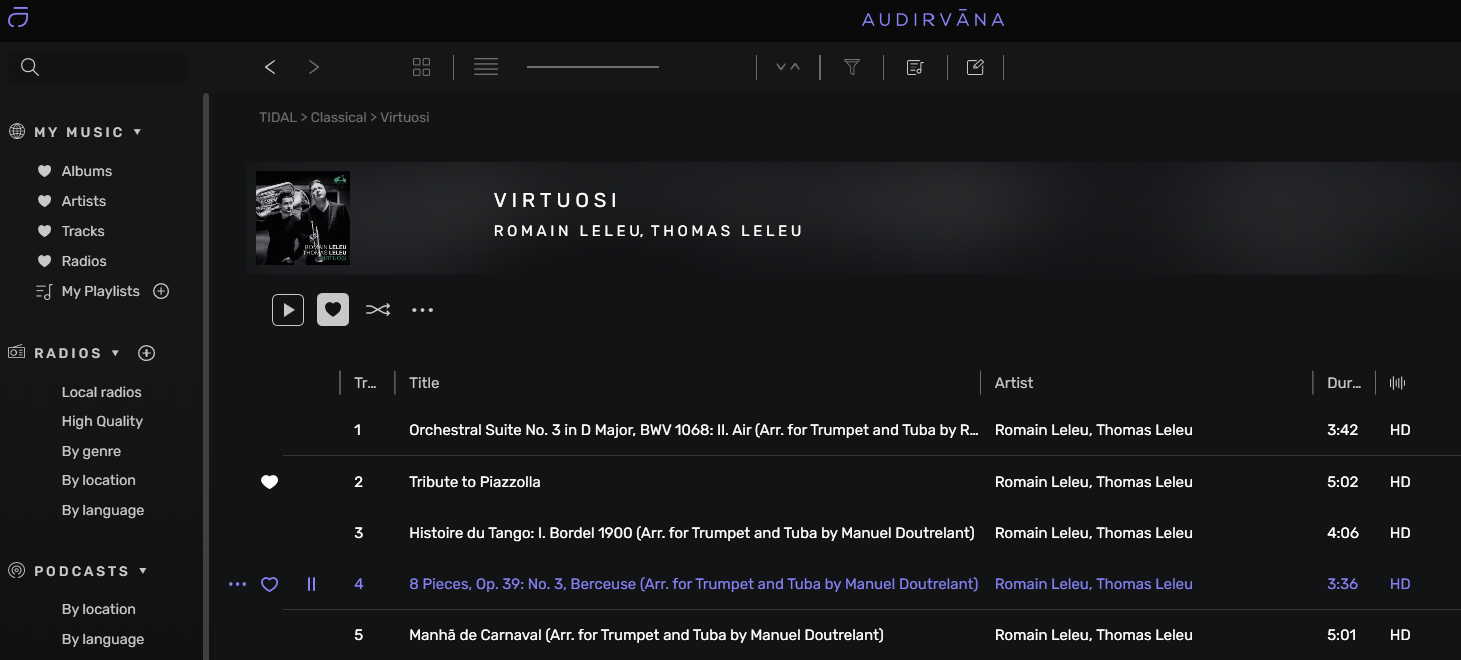Select Tribute to Piazzolla track title

click(475, 482)
